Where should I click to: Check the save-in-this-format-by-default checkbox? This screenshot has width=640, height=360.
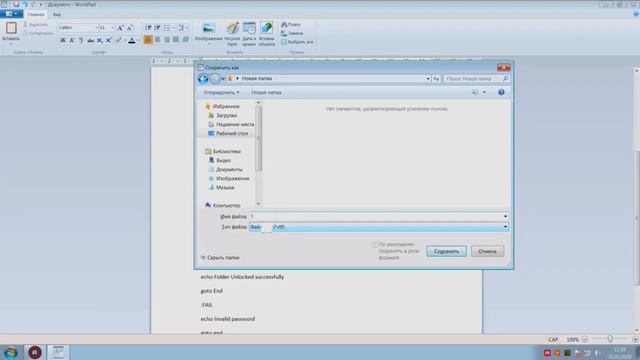[x=374, y=244]
